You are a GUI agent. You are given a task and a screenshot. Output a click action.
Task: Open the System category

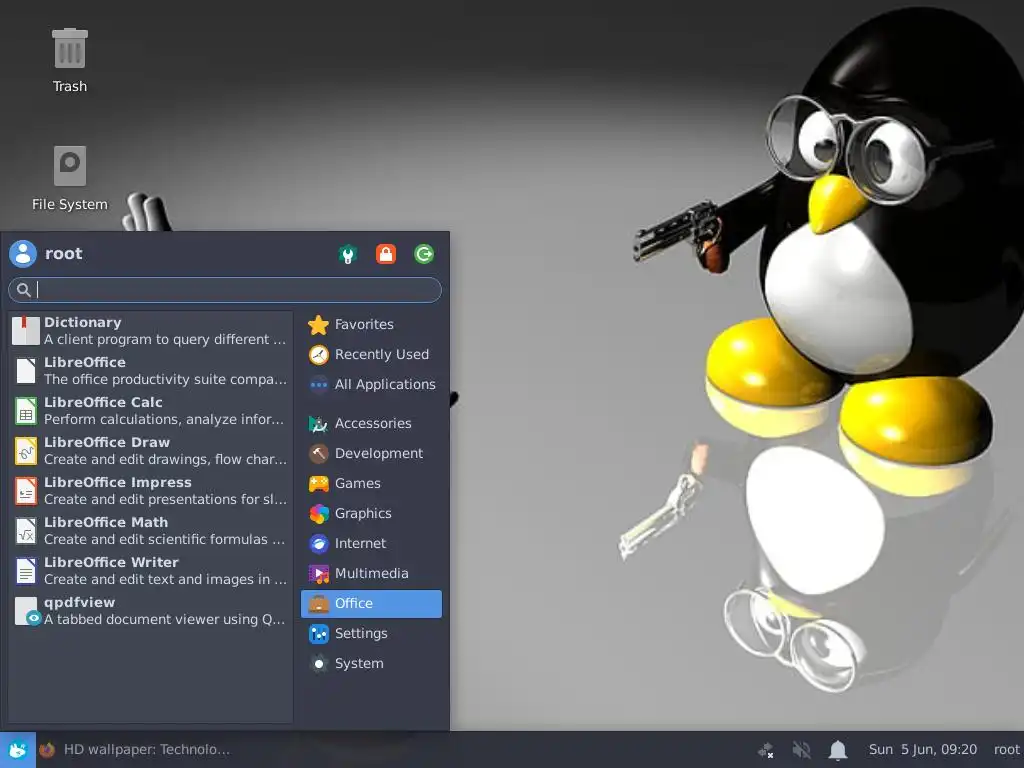(371, 664)
